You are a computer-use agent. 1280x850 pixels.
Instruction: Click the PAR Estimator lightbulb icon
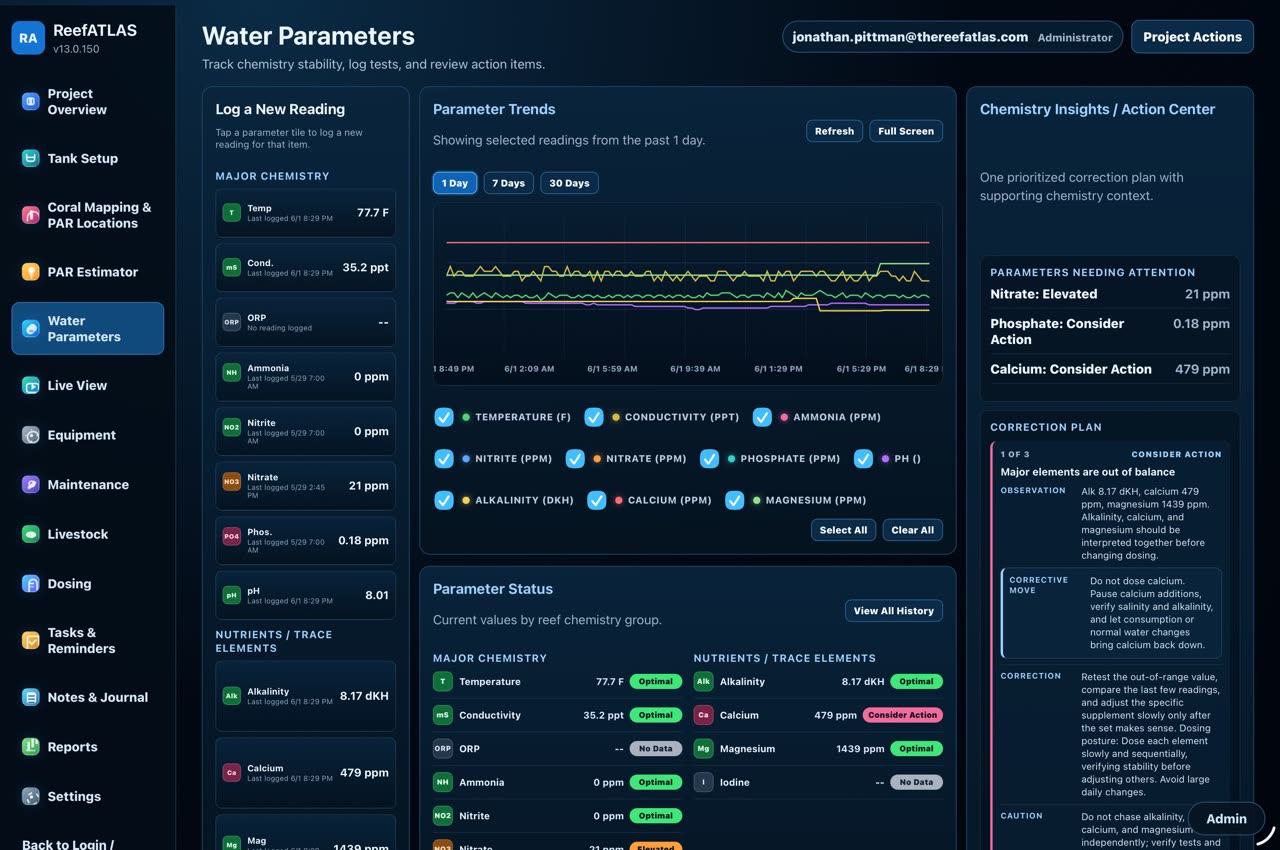30,272
